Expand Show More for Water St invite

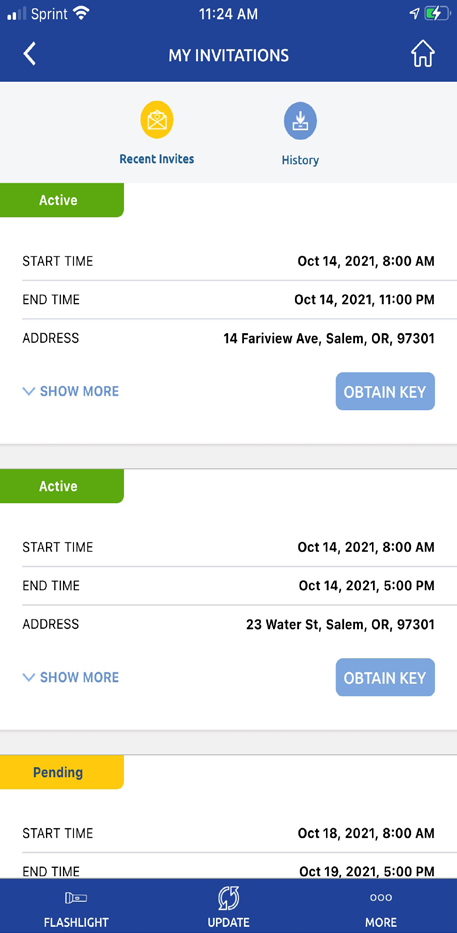(71, 677)
